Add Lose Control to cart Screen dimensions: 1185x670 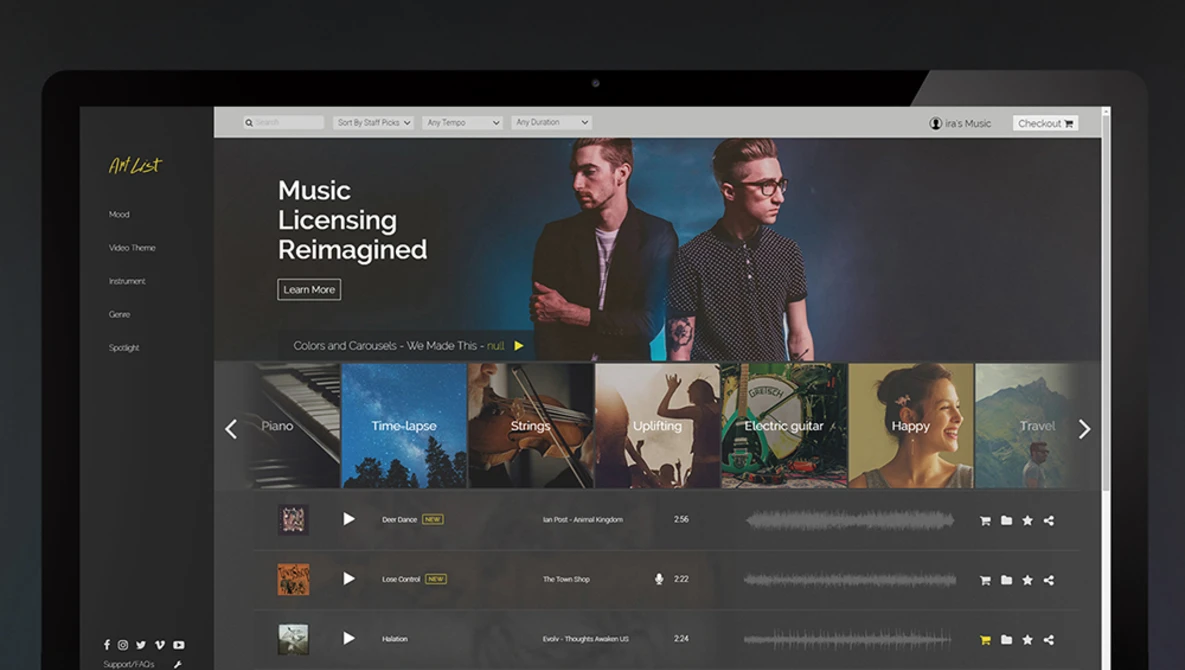pos(985,580)
